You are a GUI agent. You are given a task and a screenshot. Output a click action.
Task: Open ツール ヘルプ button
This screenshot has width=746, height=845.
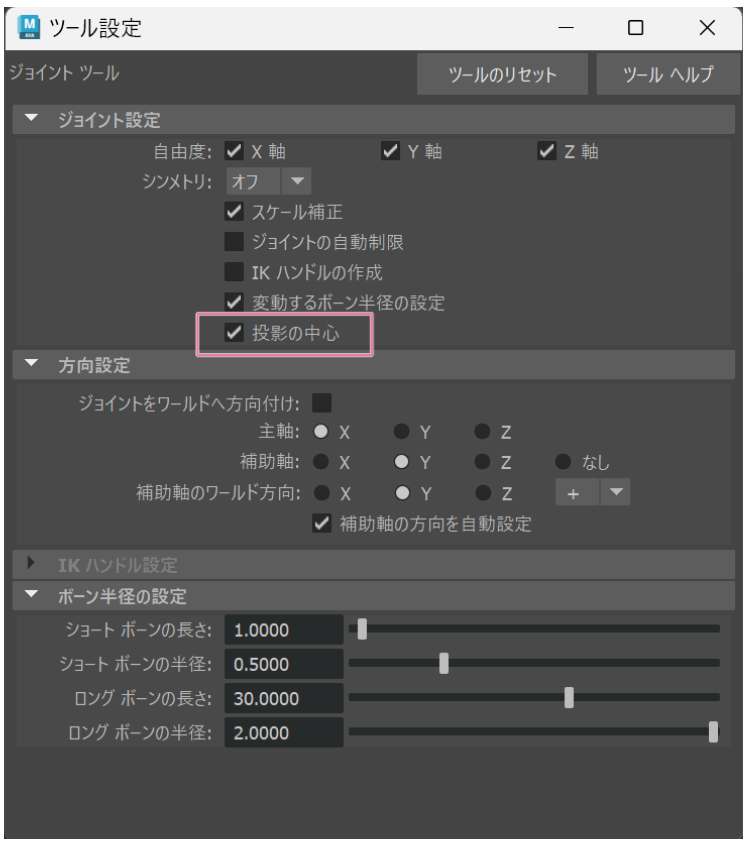(667, 77)
